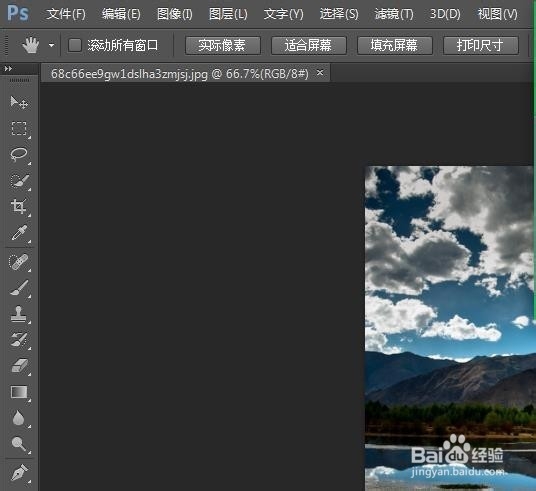Click the tools panel grip handle
536x491 pixels.
pyautogui.click(x=19, y=80)
